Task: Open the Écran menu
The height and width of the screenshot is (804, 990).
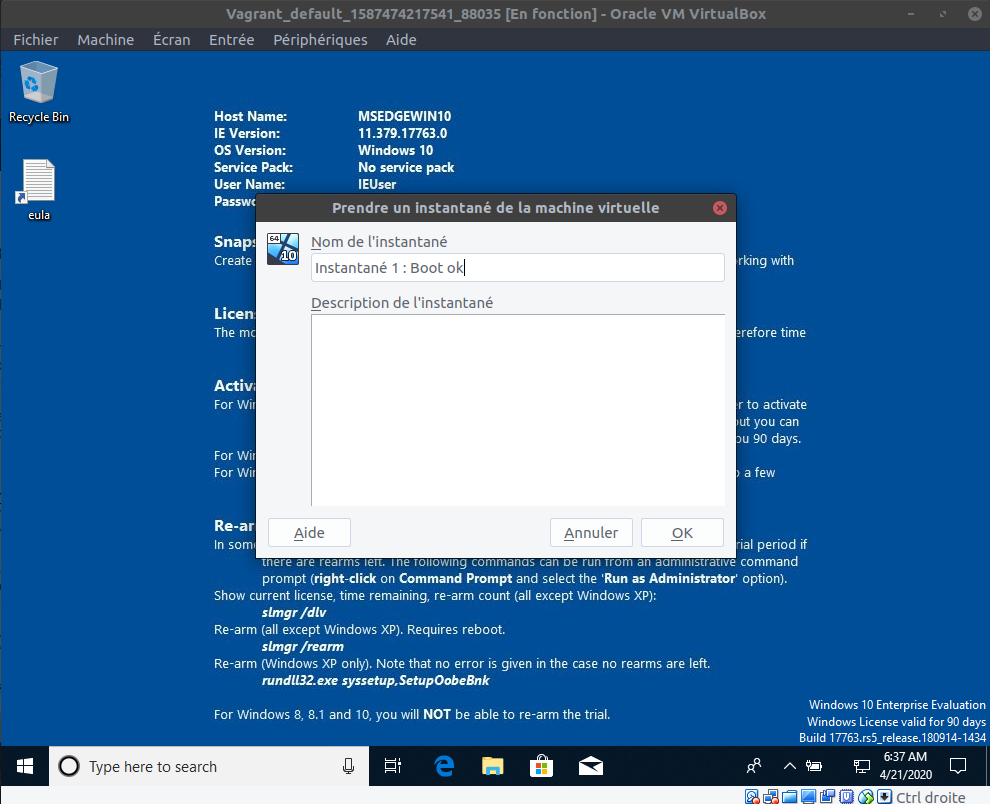Action: (x=171, y=40)
